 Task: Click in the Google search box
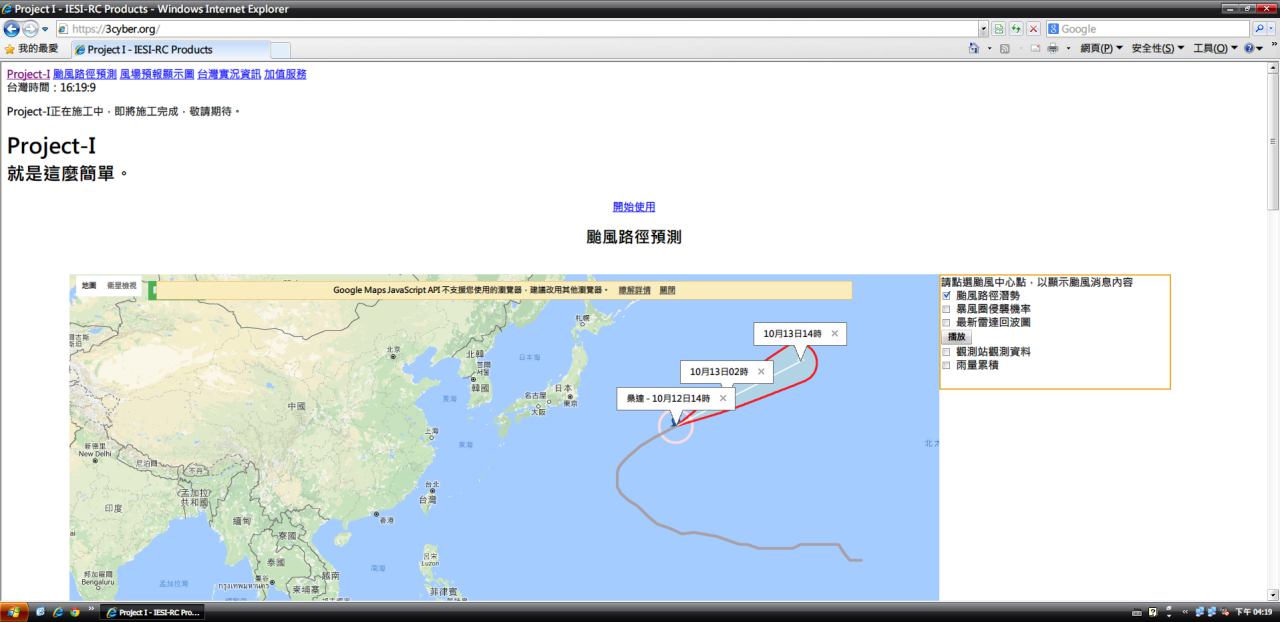tap(1149, 29)
